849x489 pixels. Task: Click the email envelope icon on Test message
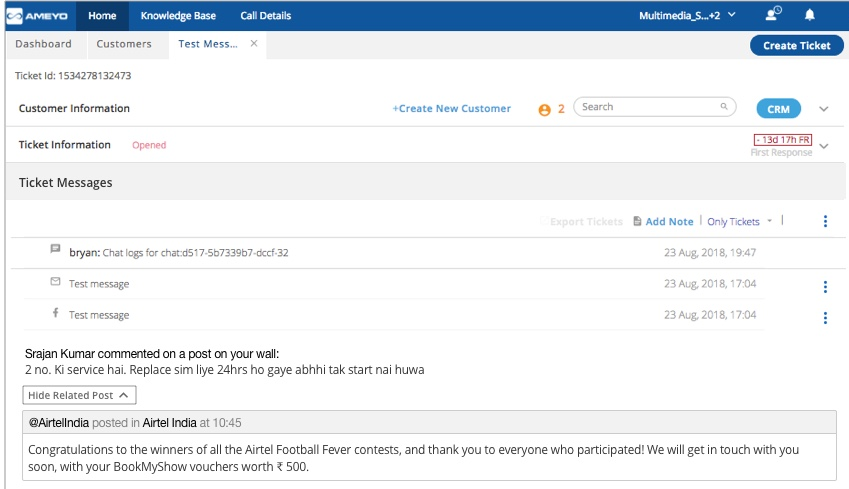point(55,281)
